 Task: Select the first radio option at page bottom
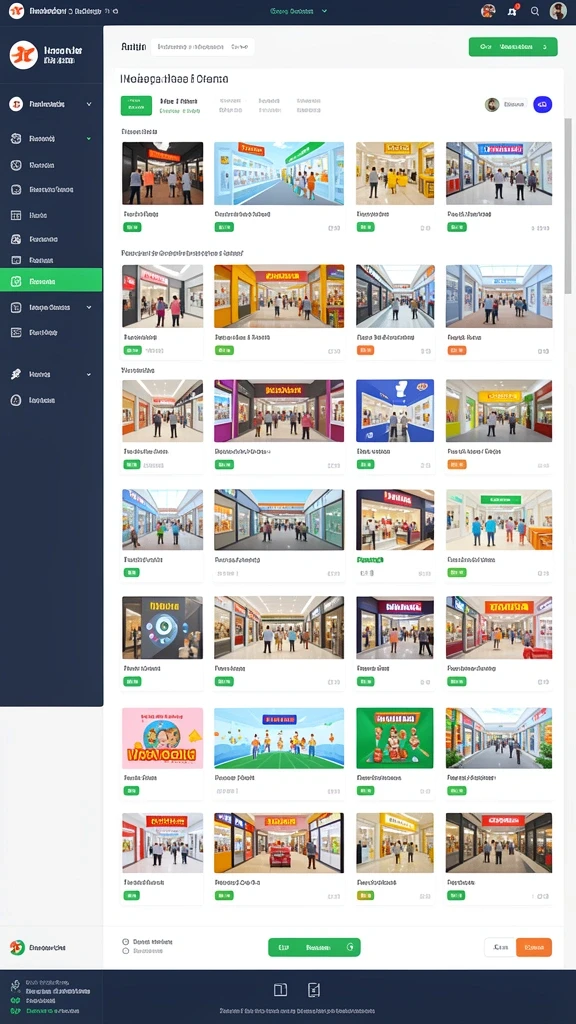pyautogui.click(x=125, y=942)
